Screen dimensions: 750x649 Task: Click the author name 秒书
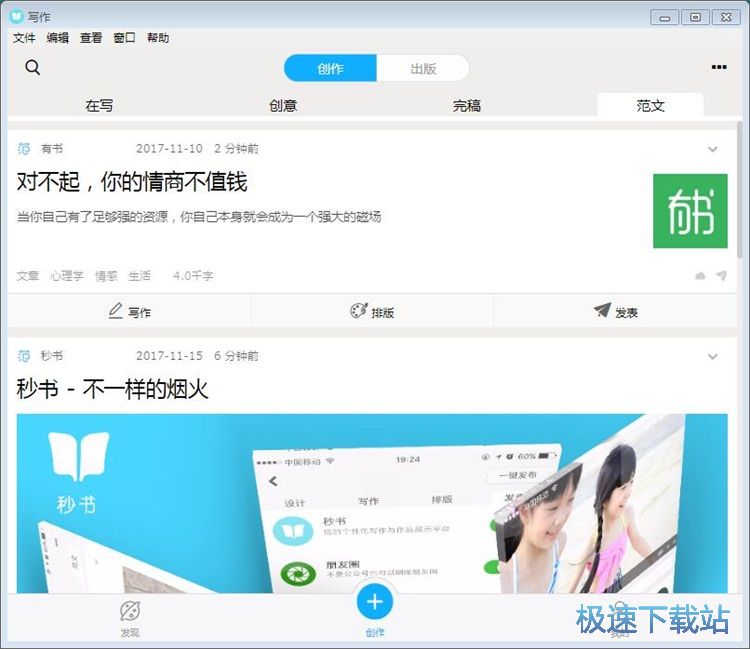pos(52,356)
